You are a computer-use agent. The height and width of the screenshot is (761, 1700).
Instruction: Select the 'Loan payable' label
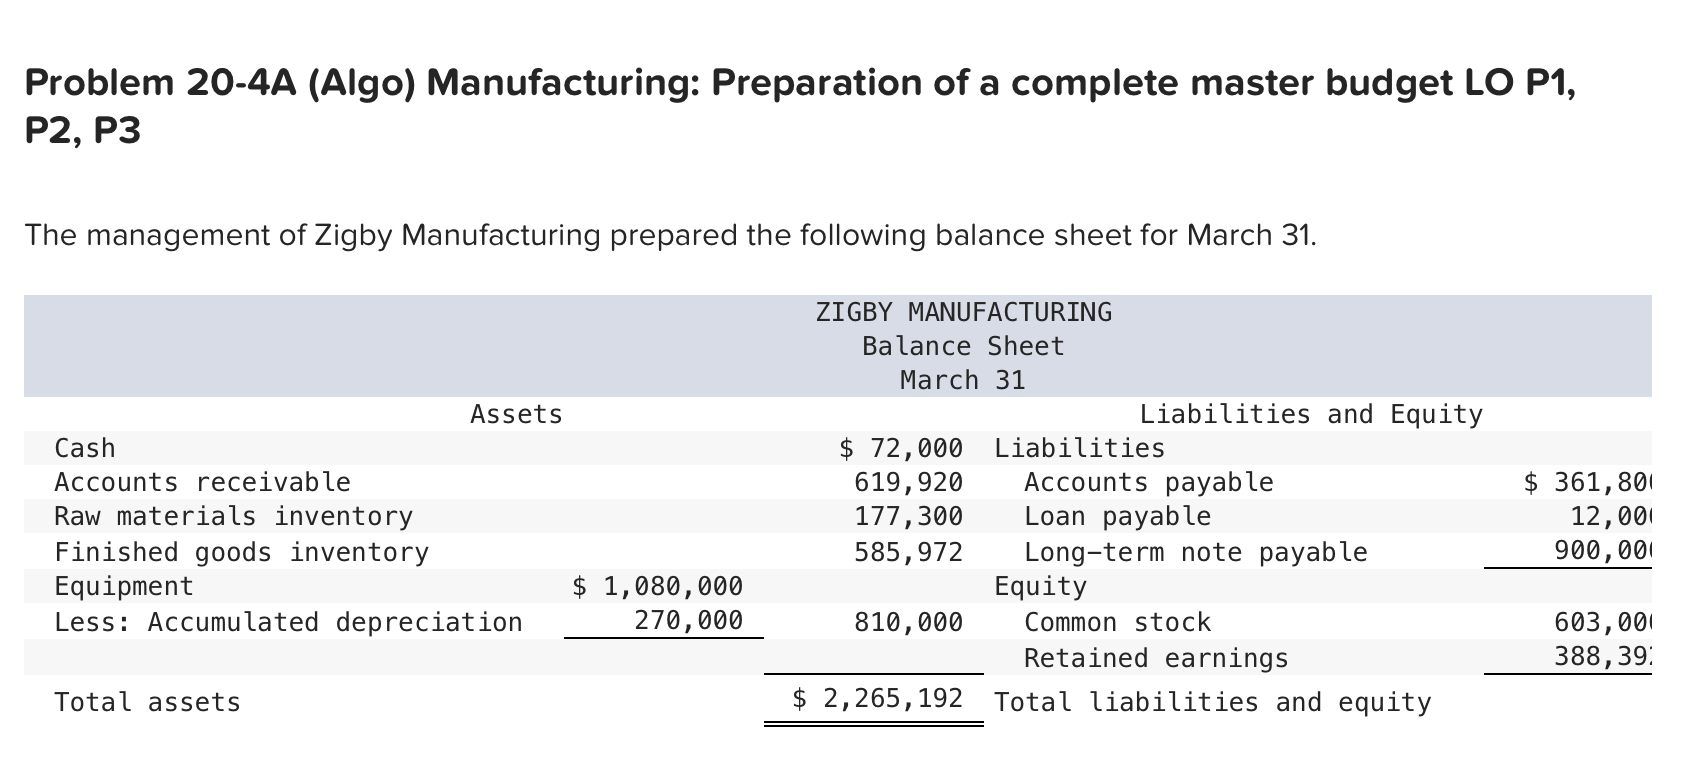[1117, 516]
